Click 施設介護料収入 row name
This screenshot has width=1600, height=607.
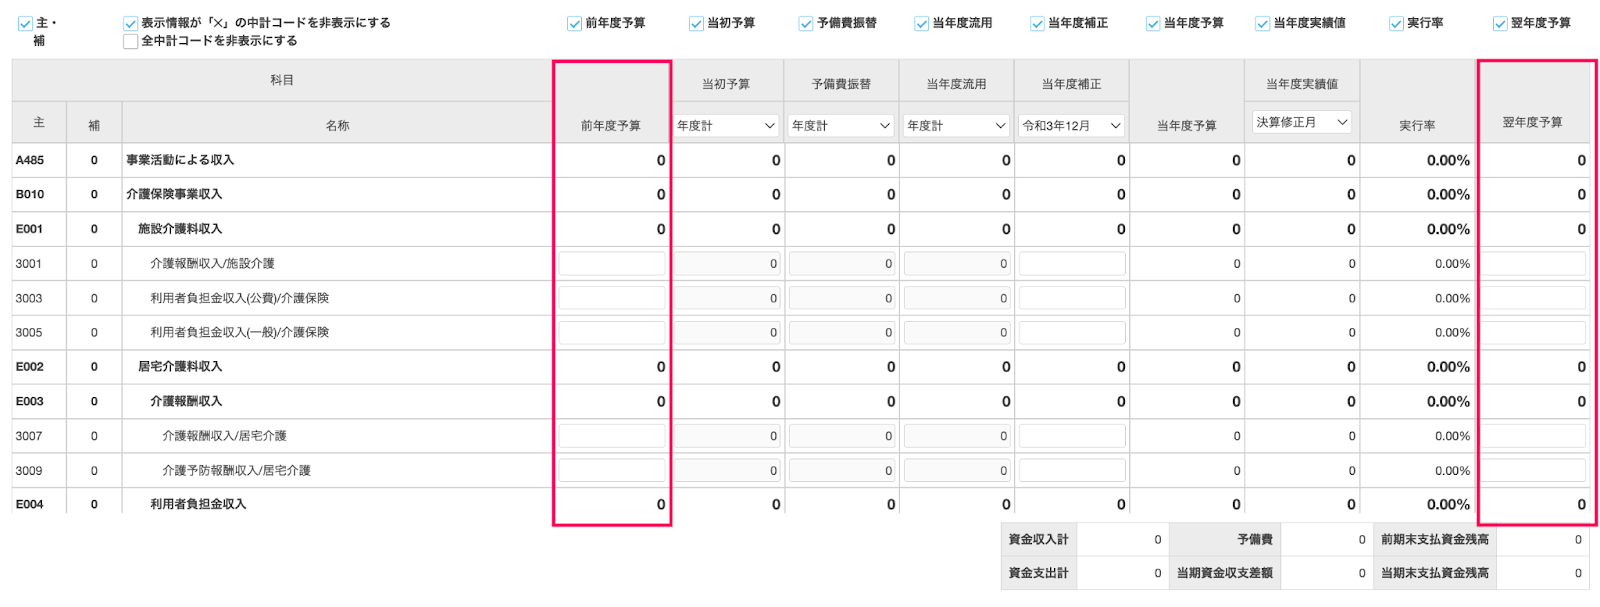180,229
